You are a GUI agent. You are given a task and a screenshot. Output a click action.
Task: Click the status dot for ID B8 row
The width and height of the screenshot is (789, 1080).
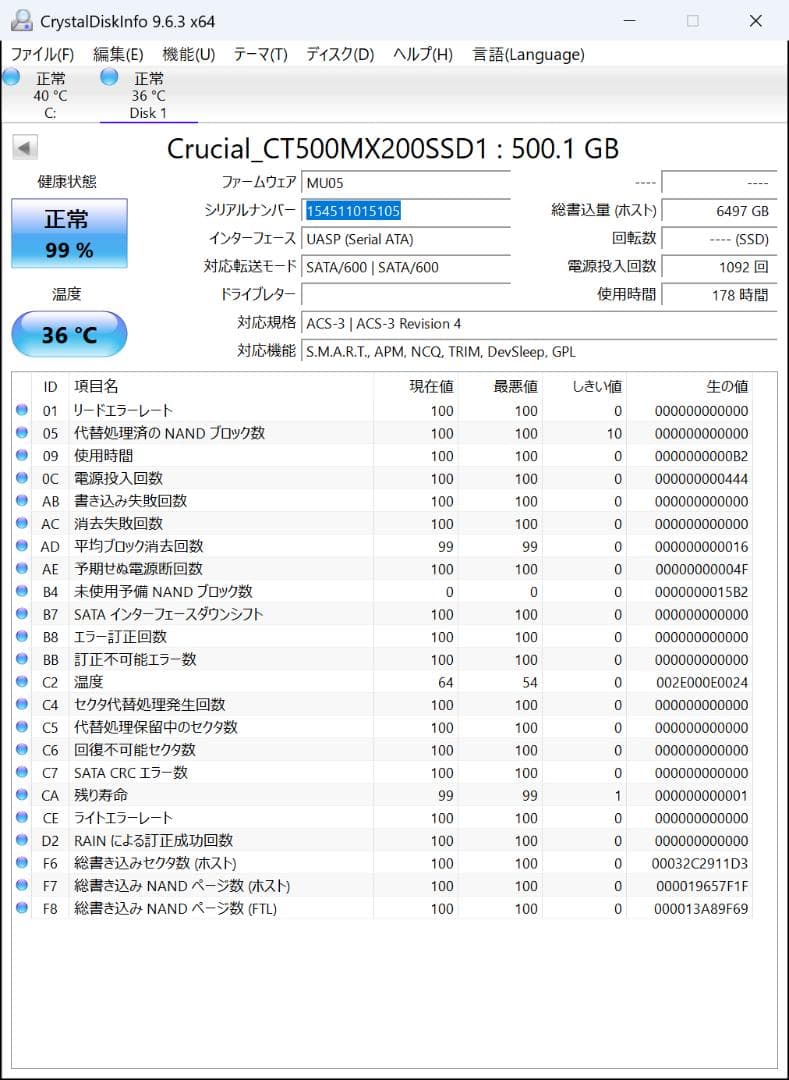(21, 637)
